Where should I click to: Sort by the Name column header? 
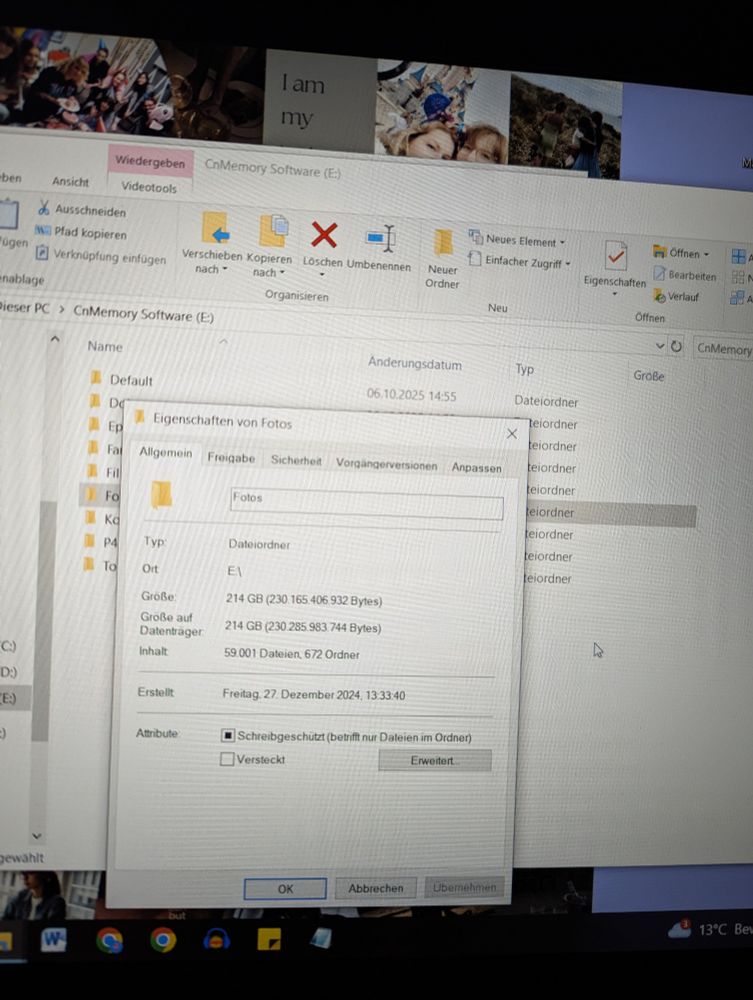click(105, 346)
